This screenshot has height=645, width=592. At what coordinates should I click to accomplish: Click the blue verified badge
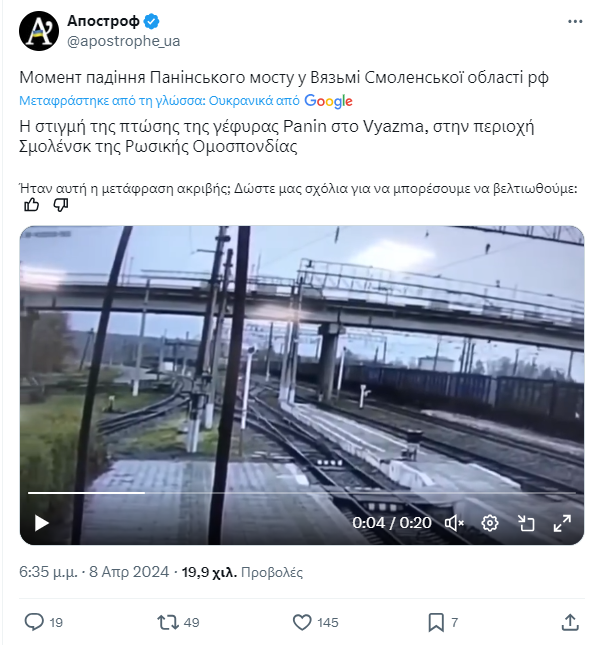click(x=151, y=21)
